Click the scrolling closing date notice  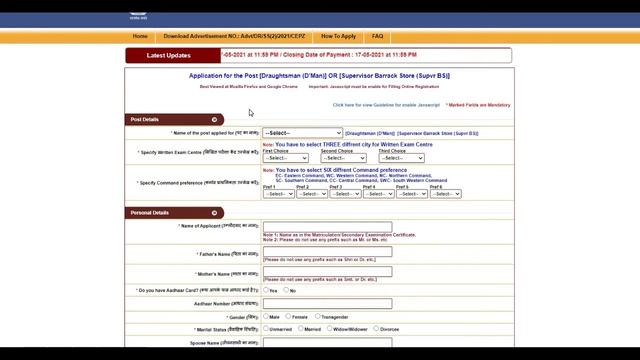coord(320,55)
